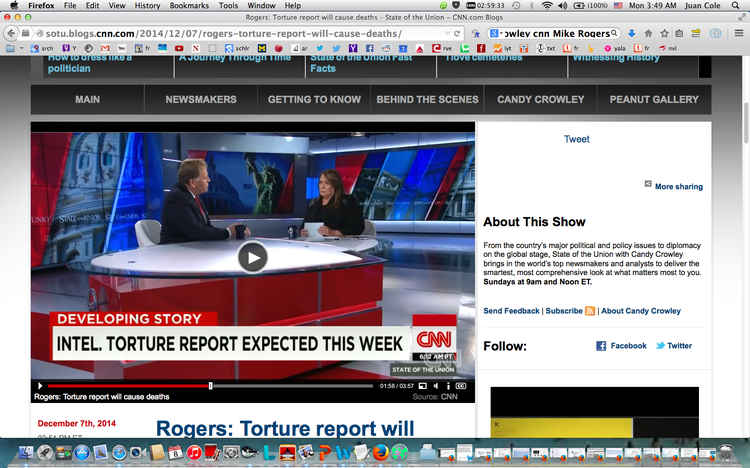Open the bookmarks folder dropdown arrow
This screenshot has width=750, height=468.
[21, 48]
